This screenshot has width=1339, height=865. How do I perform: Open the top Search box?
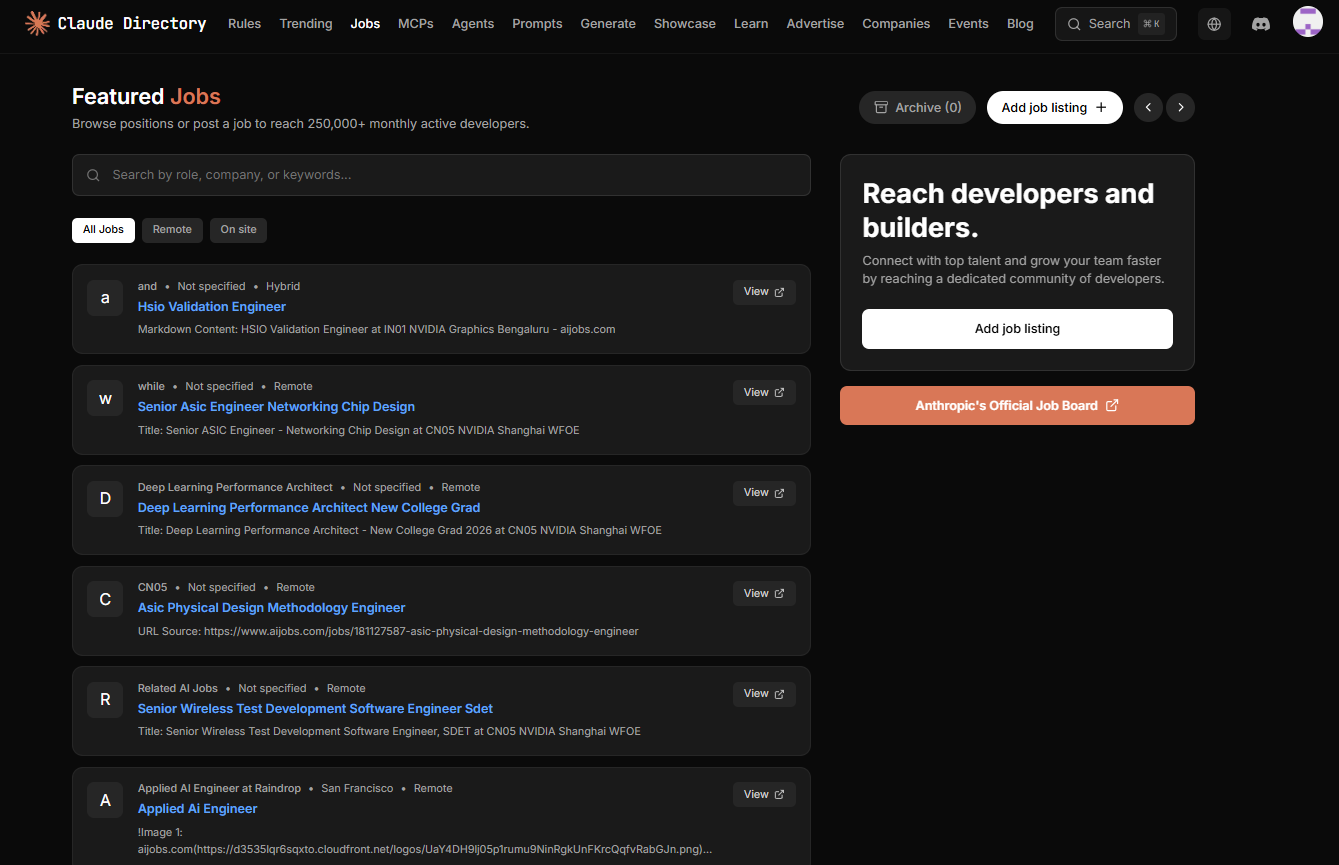coord(1115,24)
